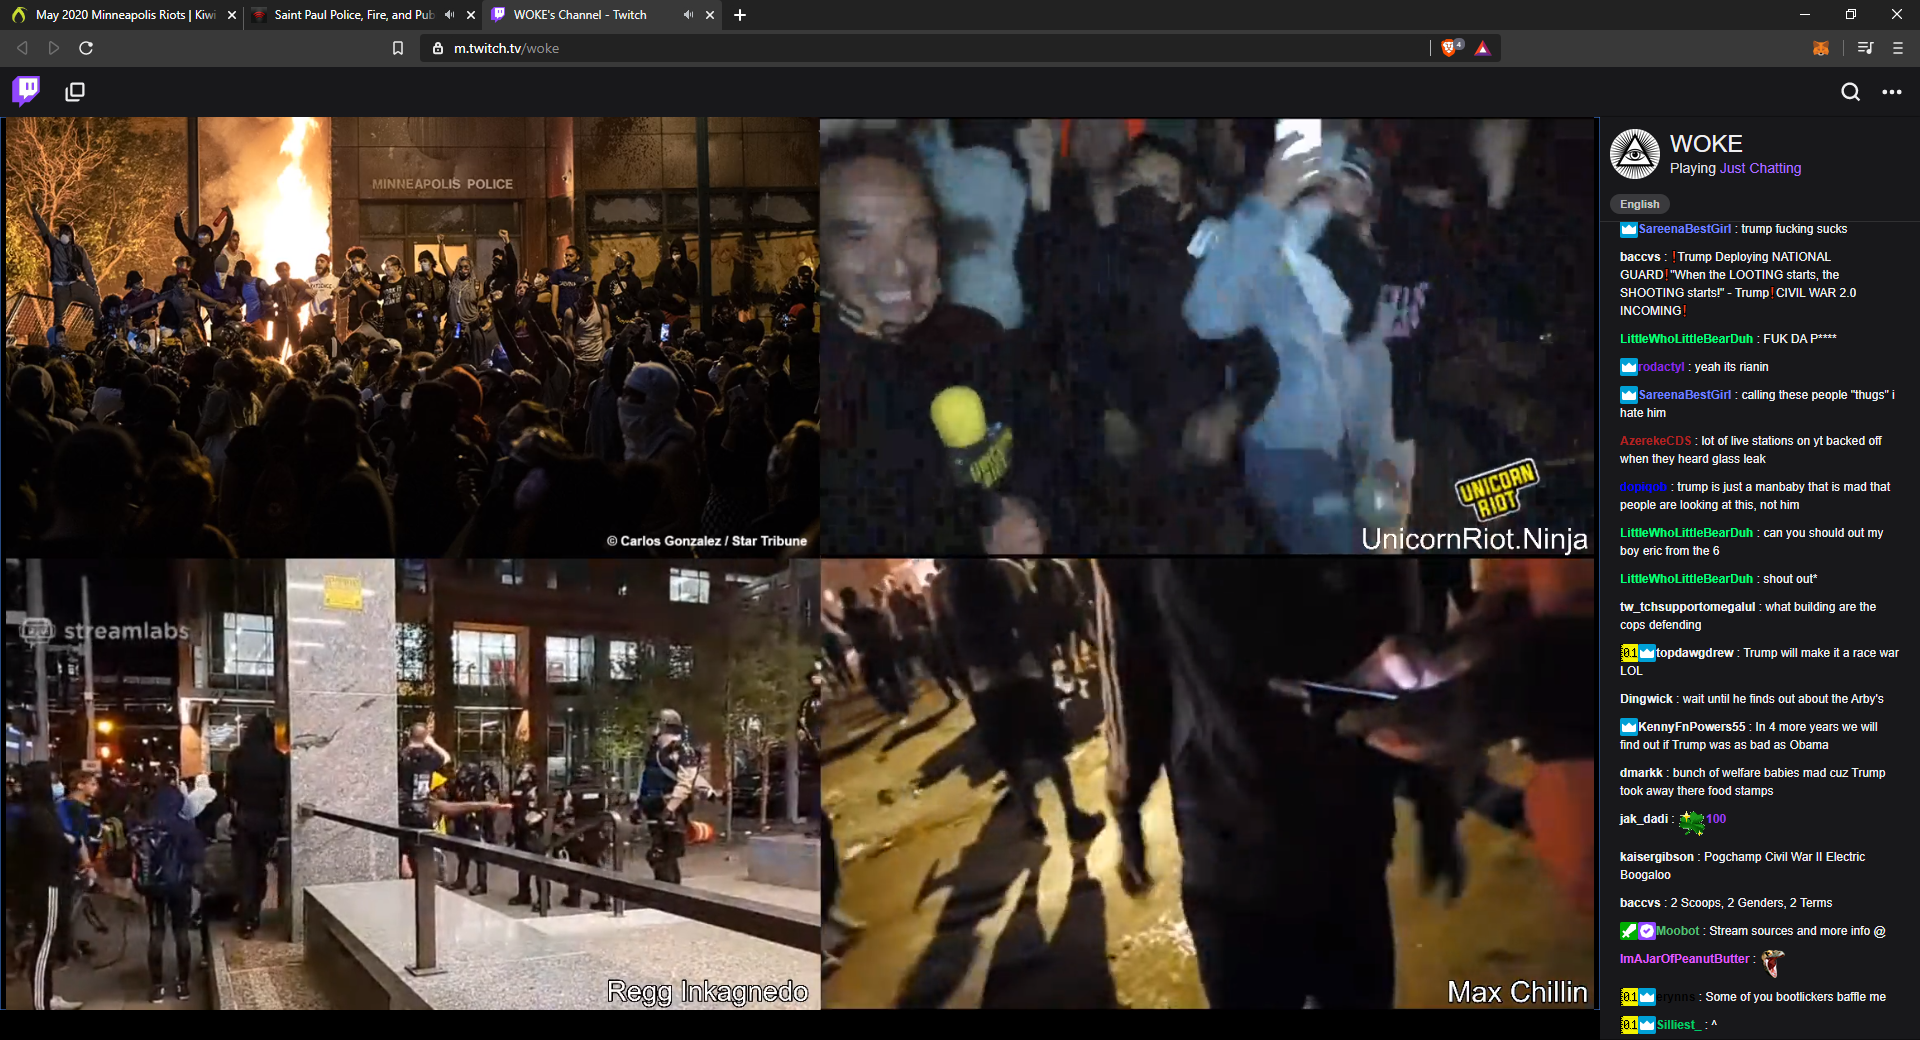
Task: Click the video stream player
Action: tap(799, 564)
